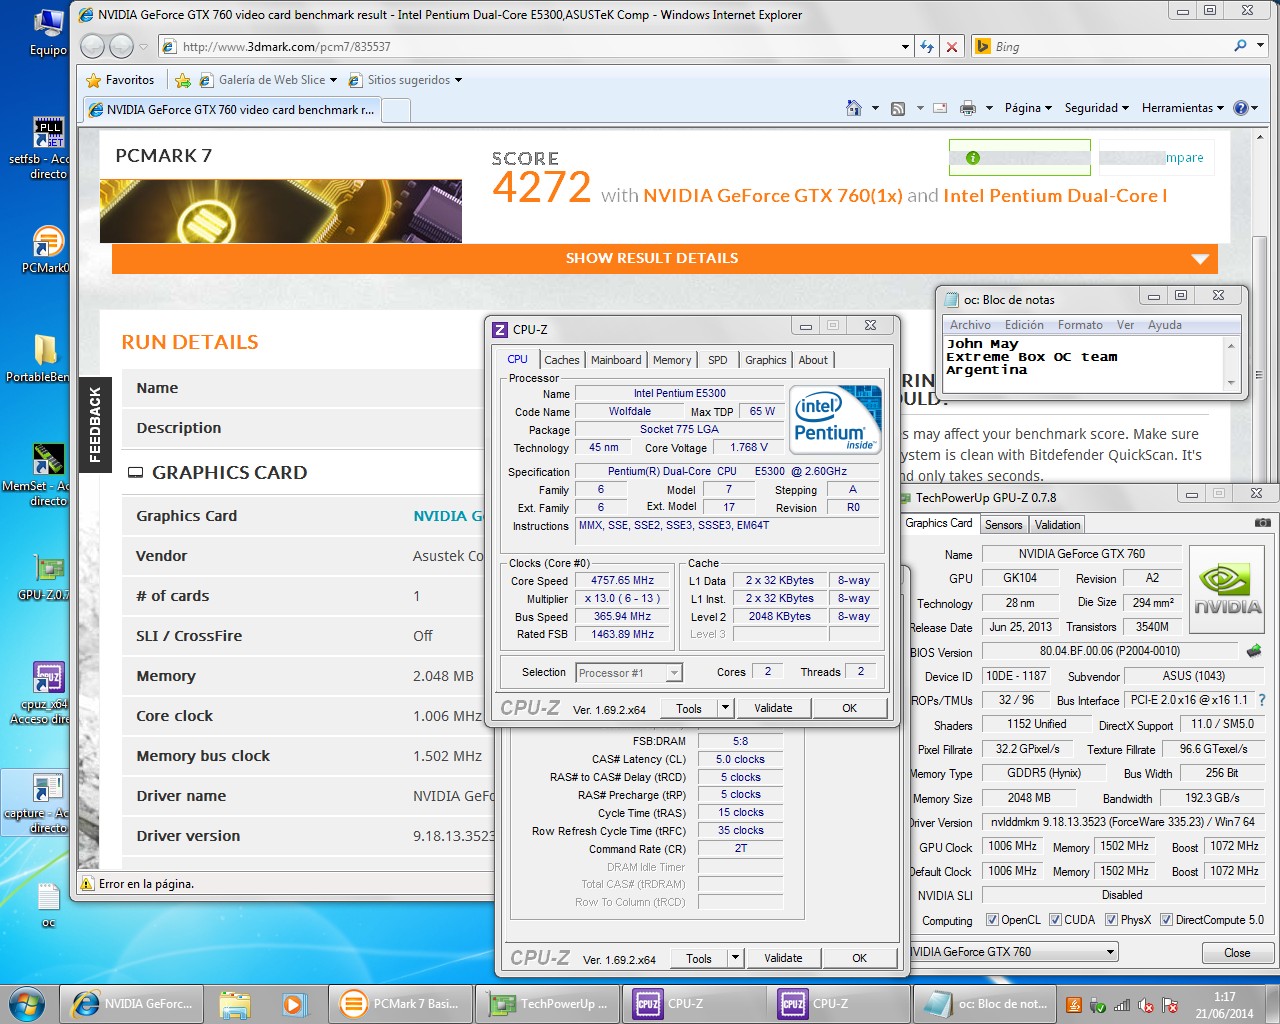Screen dimensions: 1280x1024
Task: Toggle DirectCompute 5.0 checkbox
Action: 1166,920
